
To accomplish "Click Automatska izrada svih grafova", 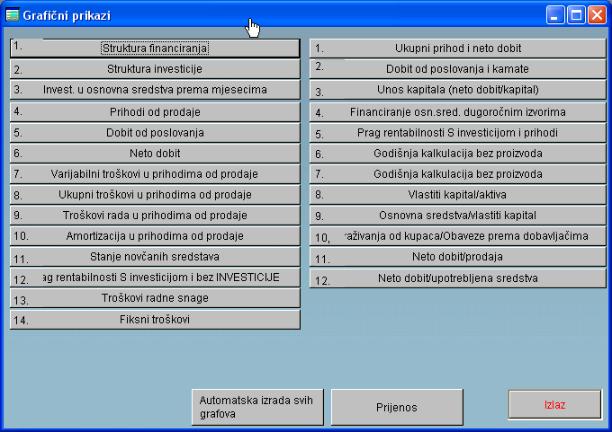I will (x=258, y=407).
